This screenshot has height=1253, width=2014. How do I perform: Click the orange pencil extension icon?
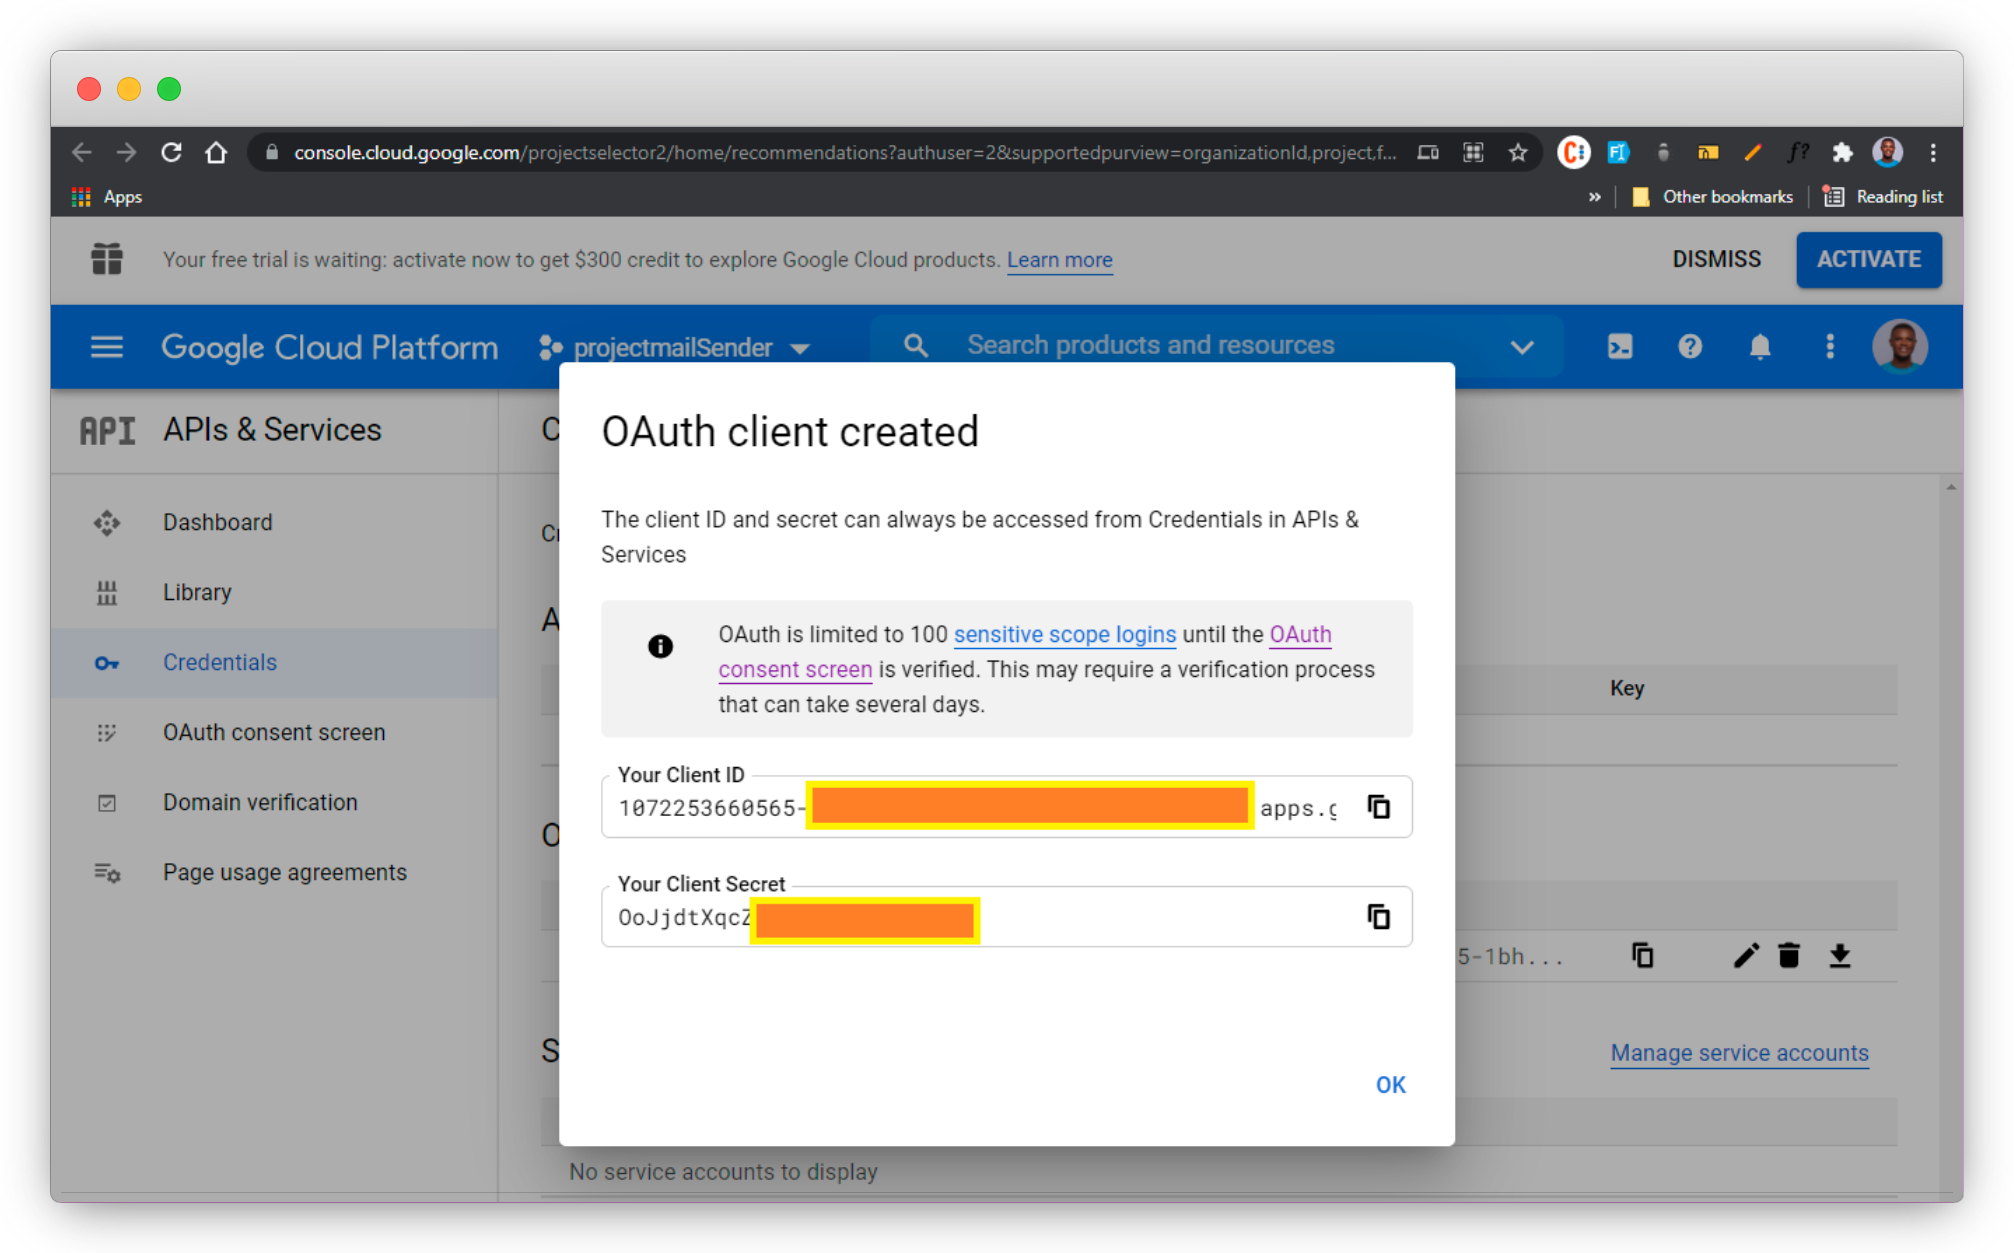(1753, 152)
